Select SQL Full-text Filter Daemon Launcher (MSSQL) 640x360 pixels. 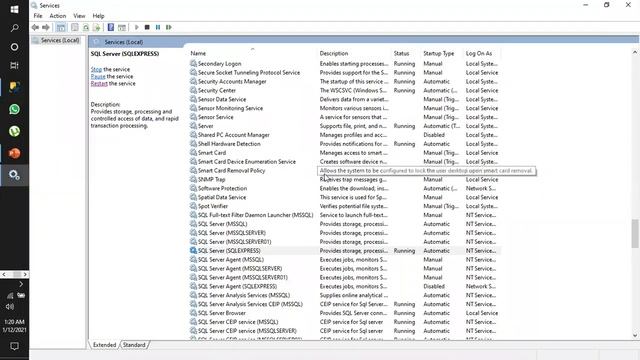(256, 215)
